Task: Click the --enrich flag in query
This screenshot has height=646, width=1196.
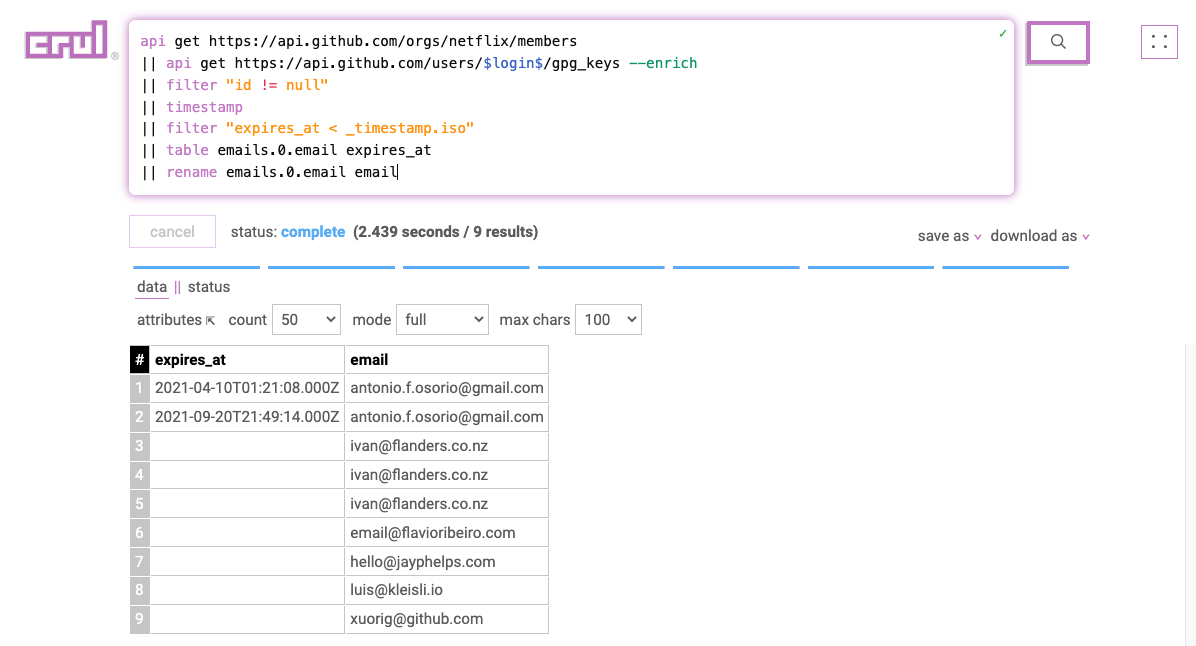Action: click(x=663, y=63)
